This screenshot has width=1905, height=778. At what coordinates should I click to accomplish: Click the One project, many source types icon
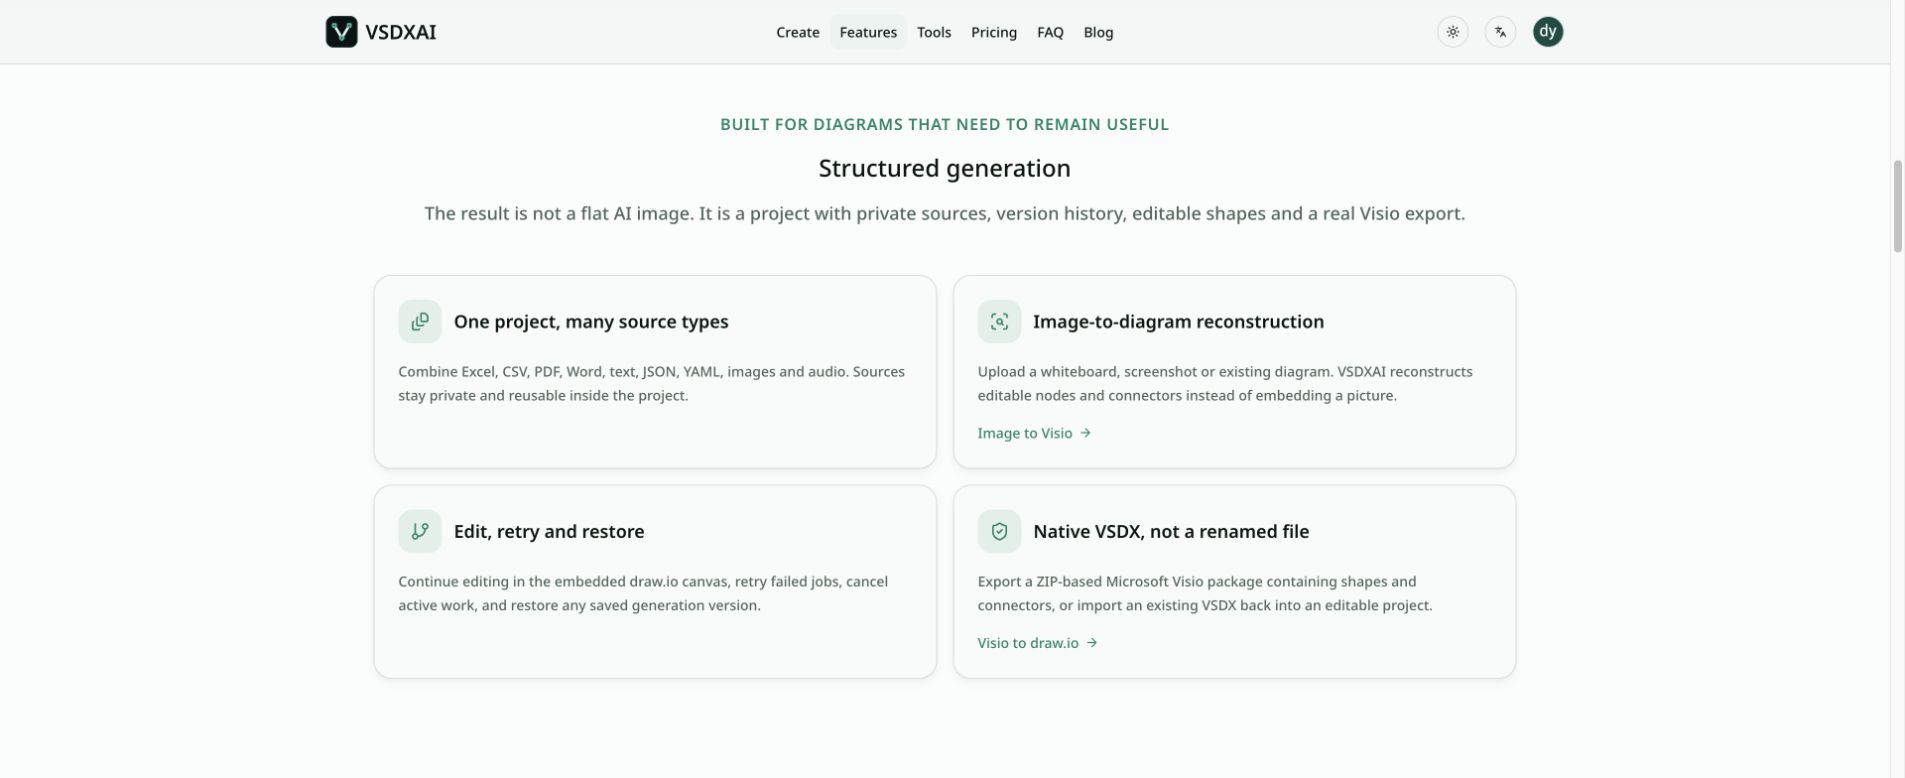(x=420, y=321)
